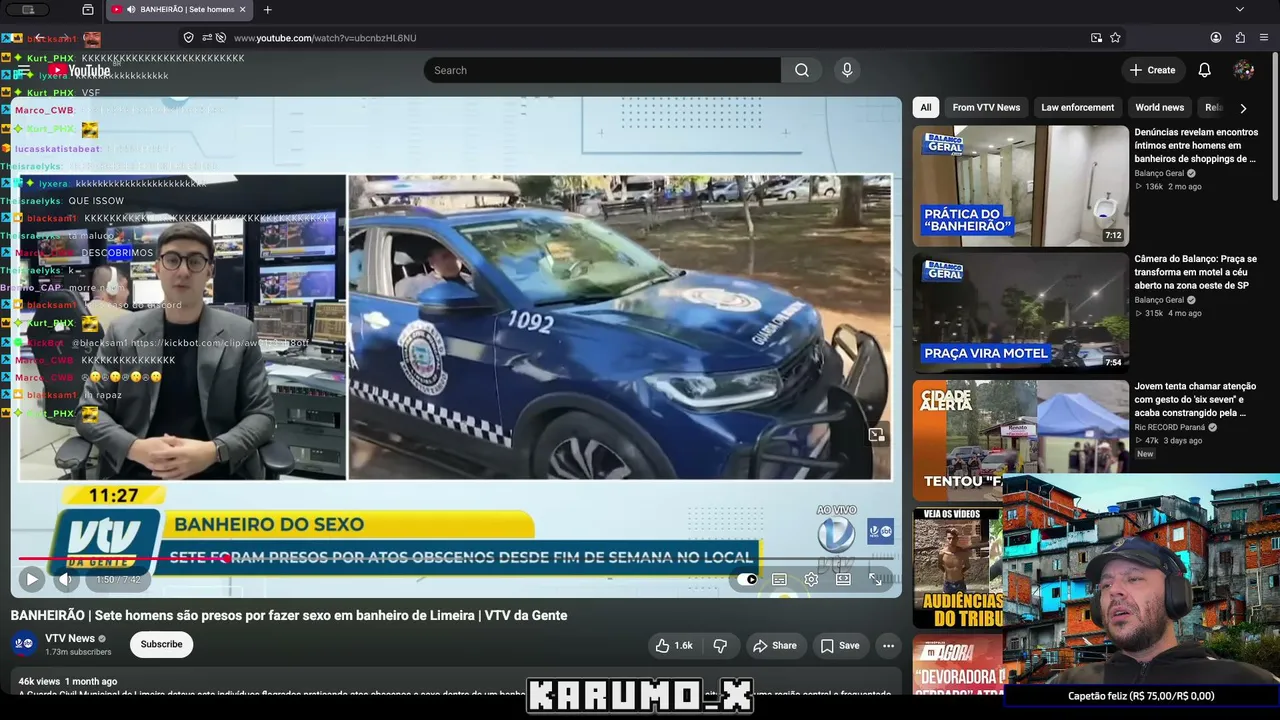The height and width of the screenshot is (720, 1280).
Task: Save the video to a playlist
Action: [x=840, y=646]
